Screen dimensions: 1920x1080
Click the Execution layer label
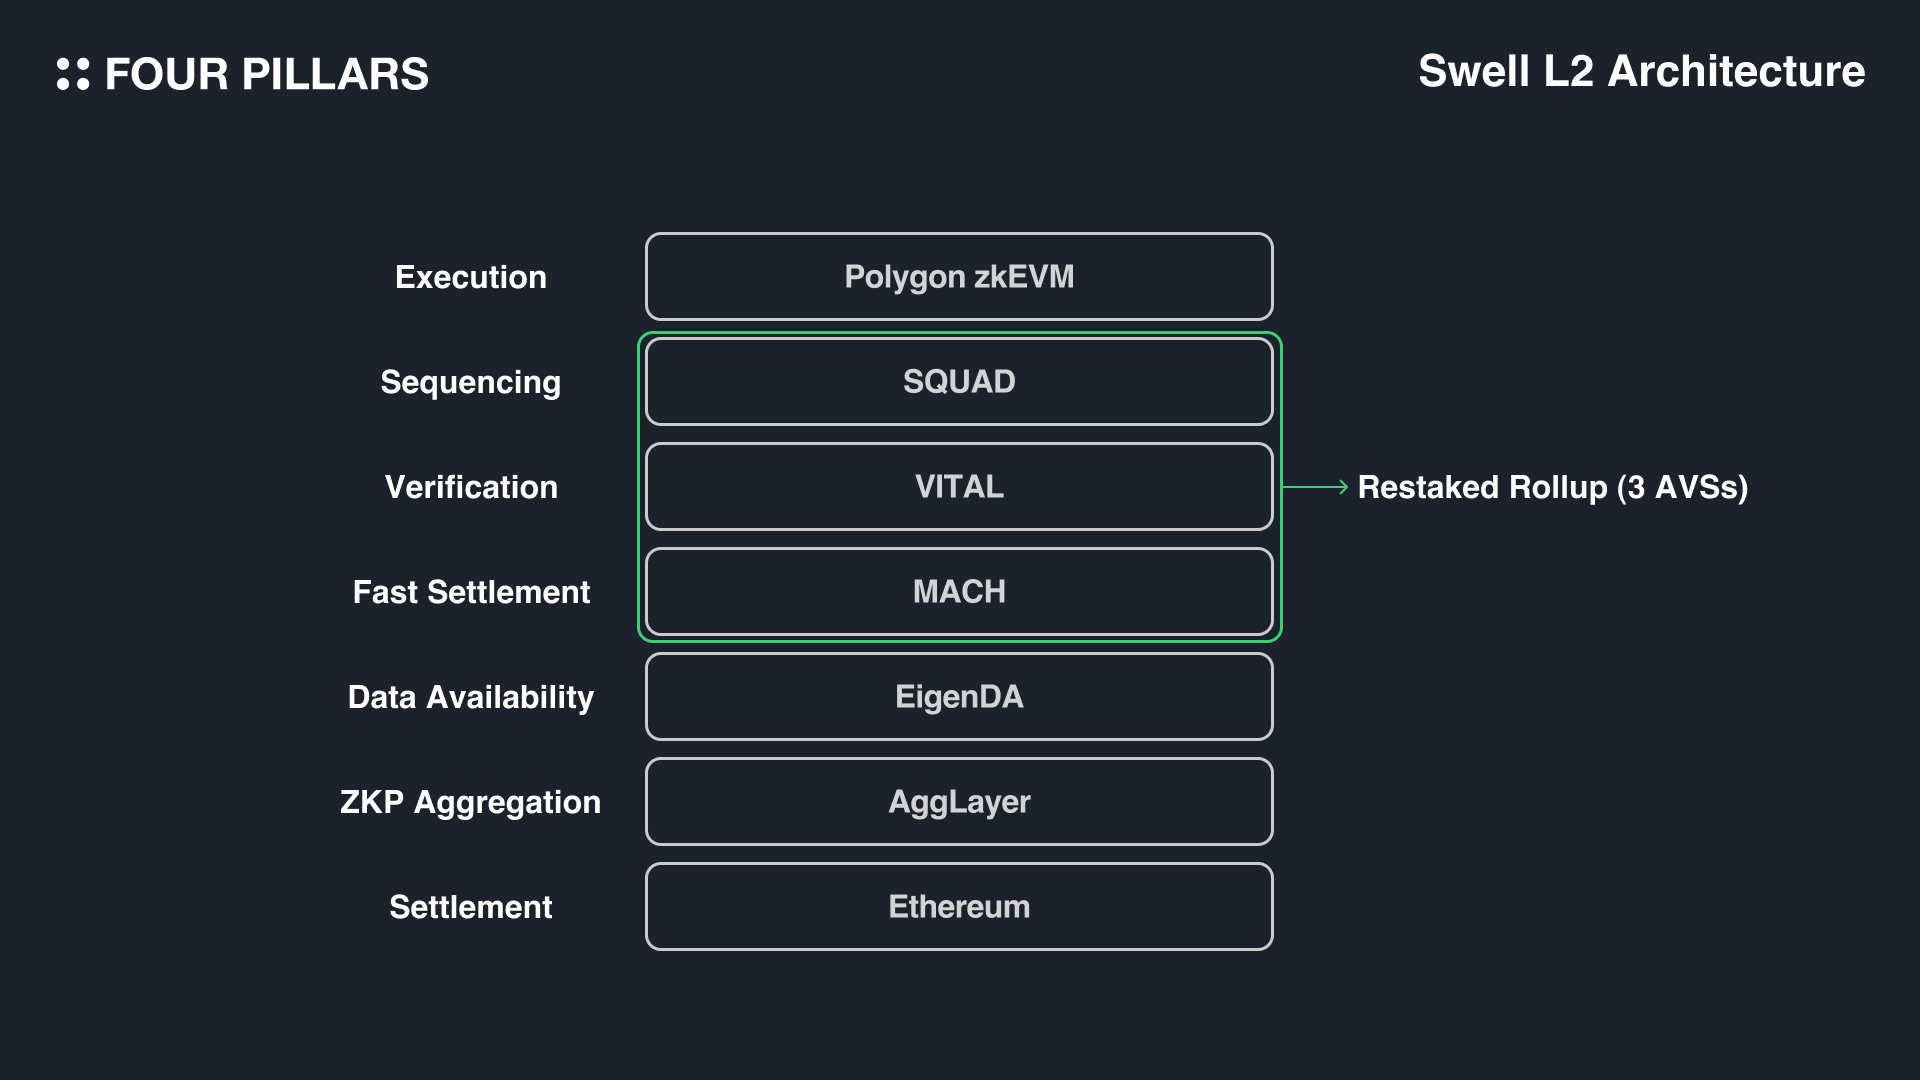tap(471, 277)
